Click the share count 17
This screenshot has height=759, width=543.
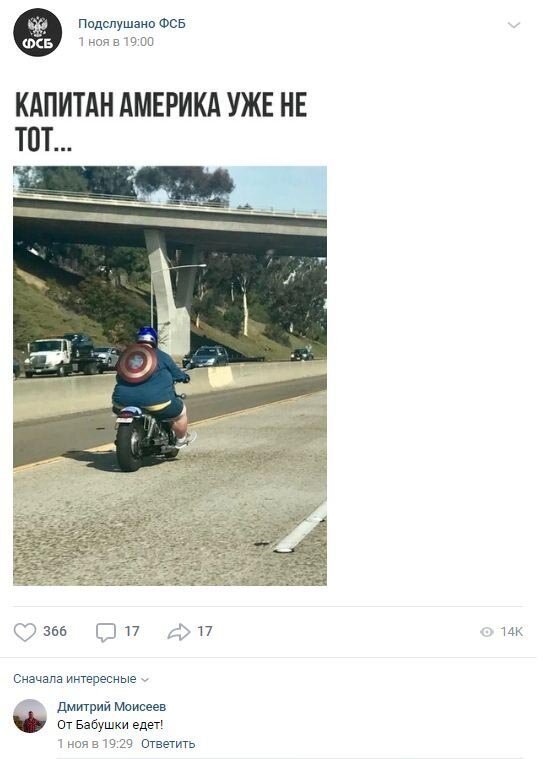click(x=205, y=631)
